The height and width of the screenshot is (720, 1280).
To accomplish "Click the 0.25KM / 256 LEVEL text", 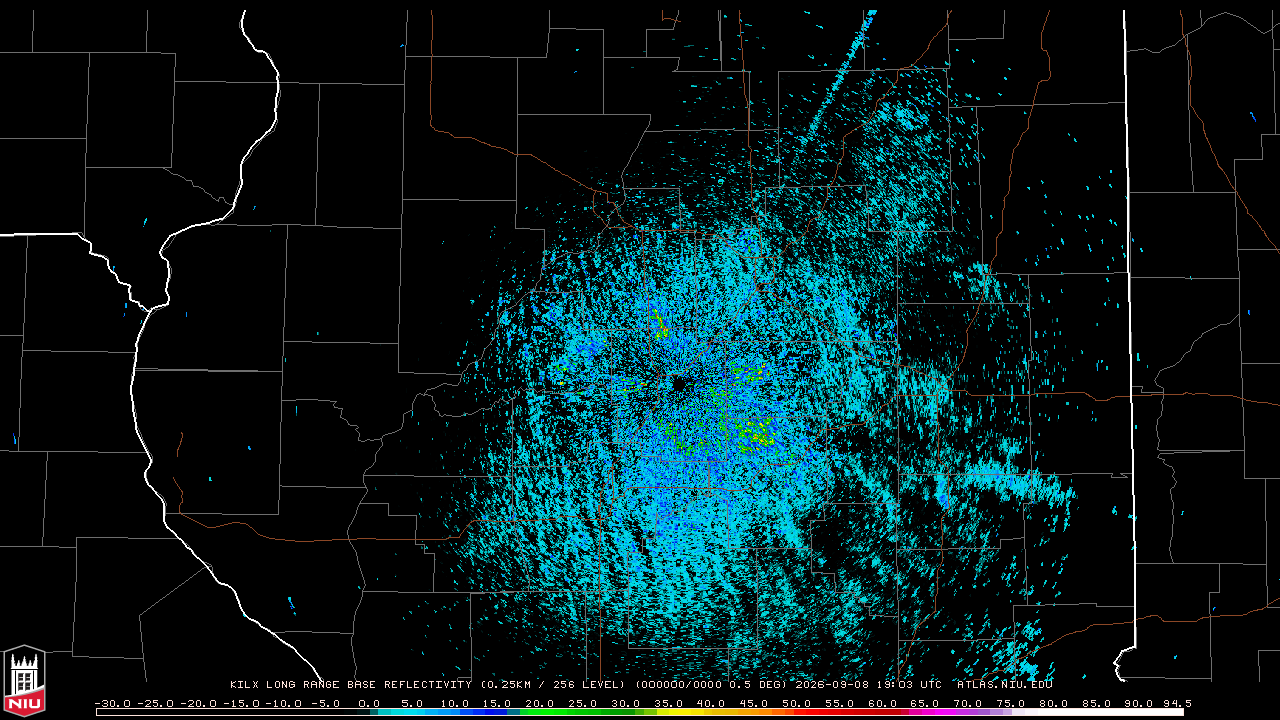I will pos(551,685).
